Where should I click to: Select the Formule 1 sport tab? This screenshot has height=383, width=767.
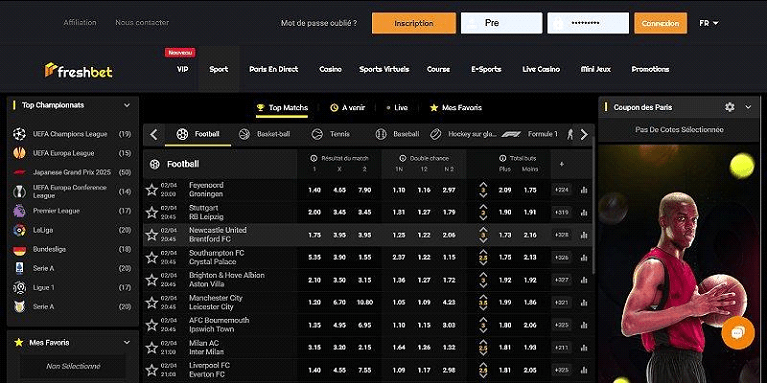(x=529, y=134)
